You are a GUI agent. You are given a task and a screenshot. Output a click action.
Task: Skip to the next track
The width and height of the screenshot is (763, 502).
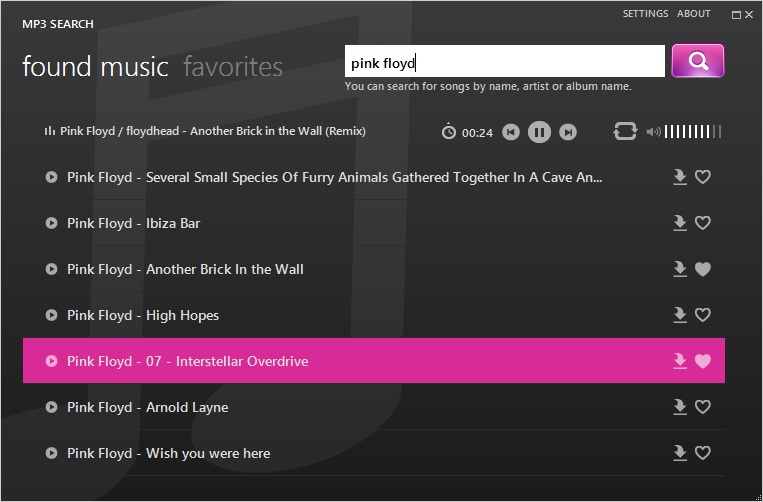568,132
